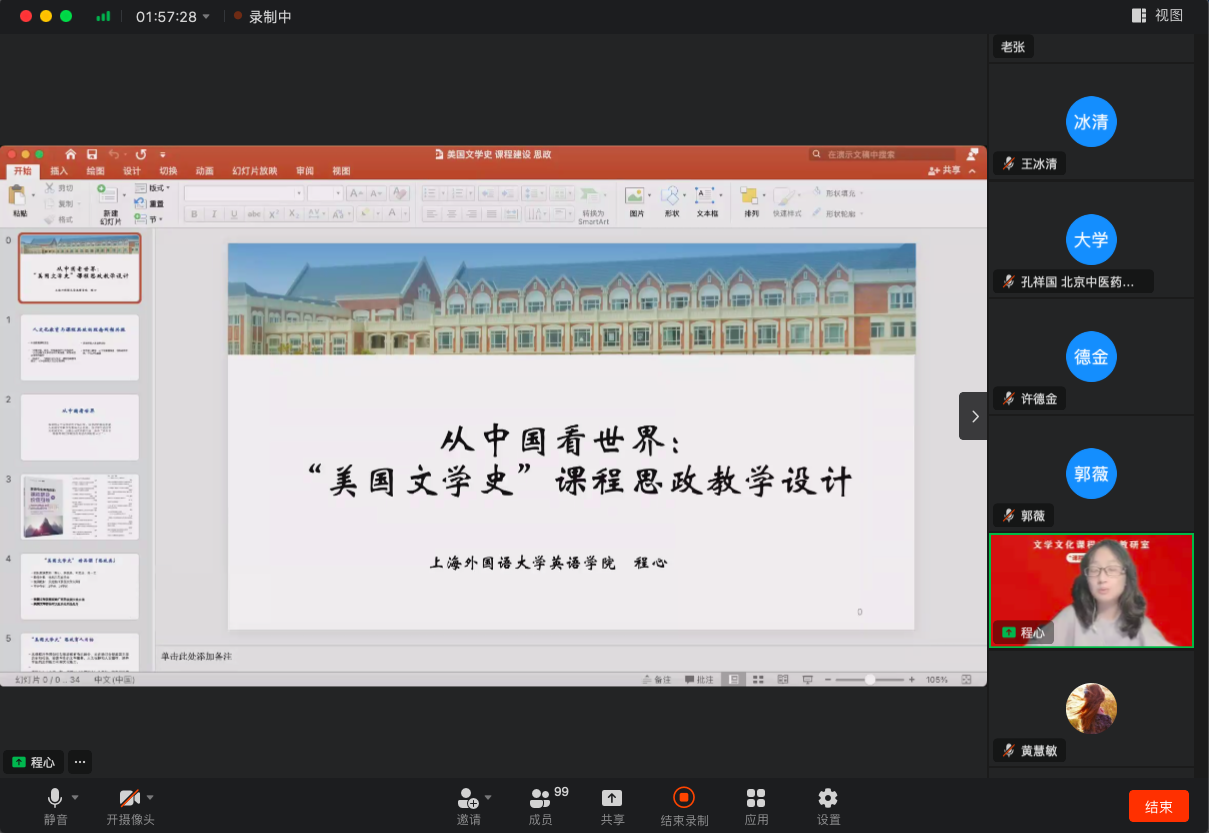Click the more options button beside 程心 label

click(80, 762)
